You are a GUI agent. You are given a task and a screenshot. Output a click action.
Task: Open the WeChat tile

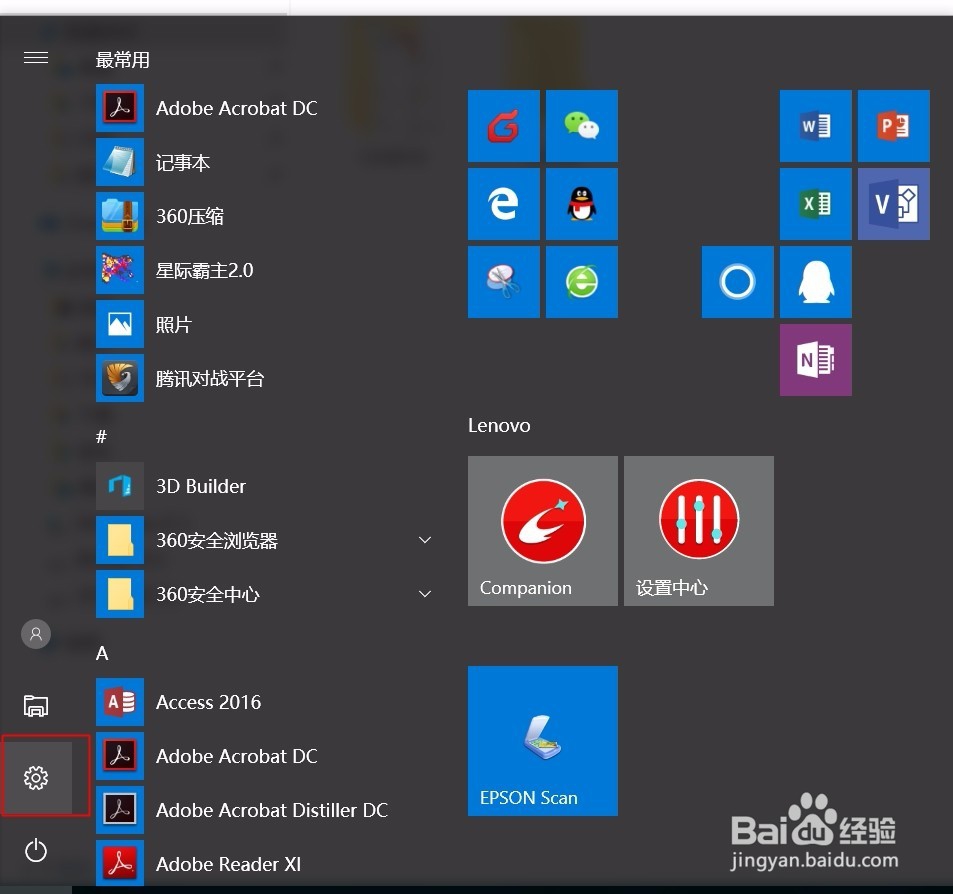pyautogui.click(x=582, y=126)
